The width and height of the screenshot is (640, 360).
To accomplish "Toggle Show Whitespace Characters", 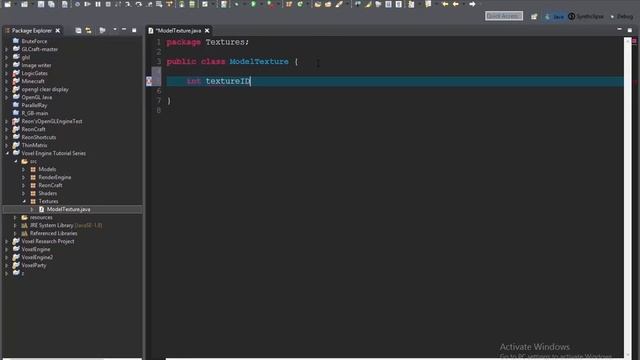I will [399, 4].
